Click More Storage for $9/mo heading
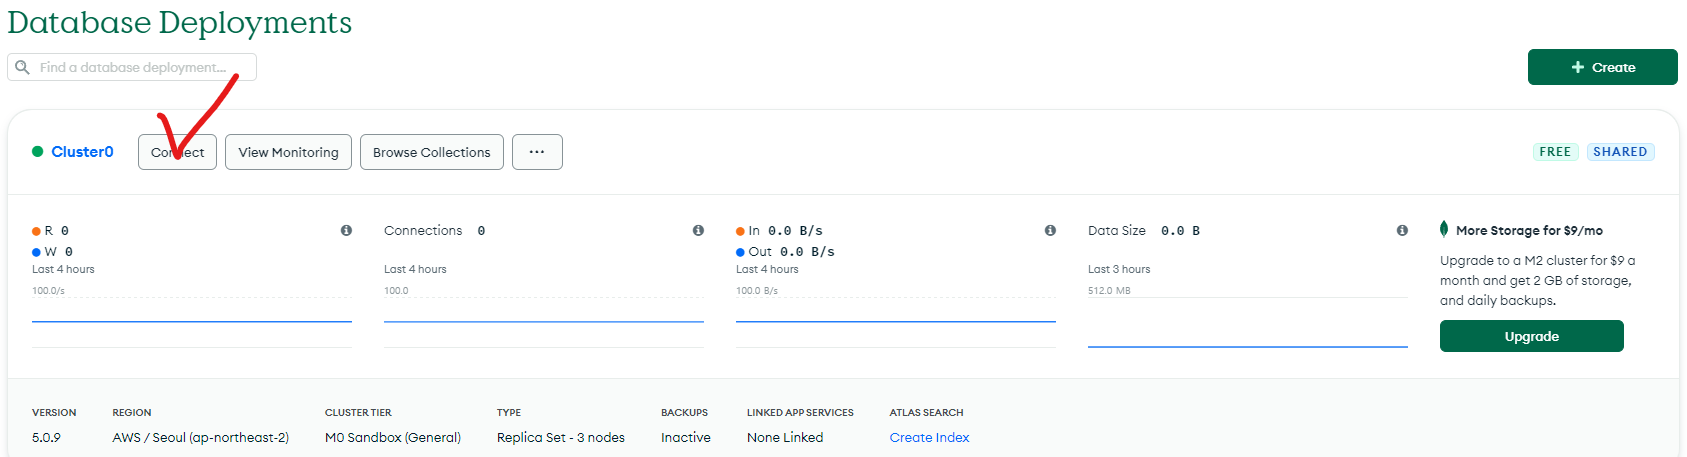 pos(1529,230)
